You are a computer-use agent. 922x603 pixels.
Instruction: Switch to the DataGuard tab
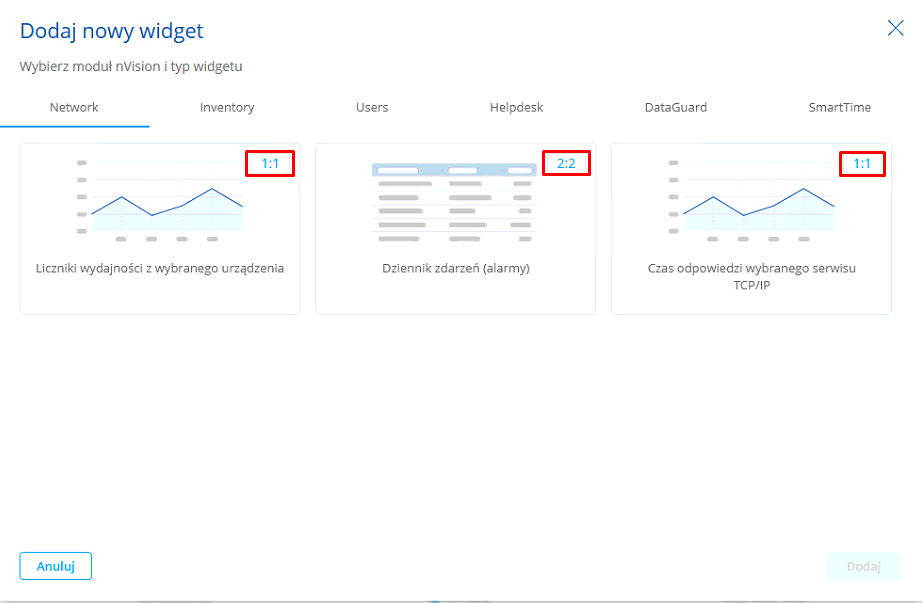[675, 107]
